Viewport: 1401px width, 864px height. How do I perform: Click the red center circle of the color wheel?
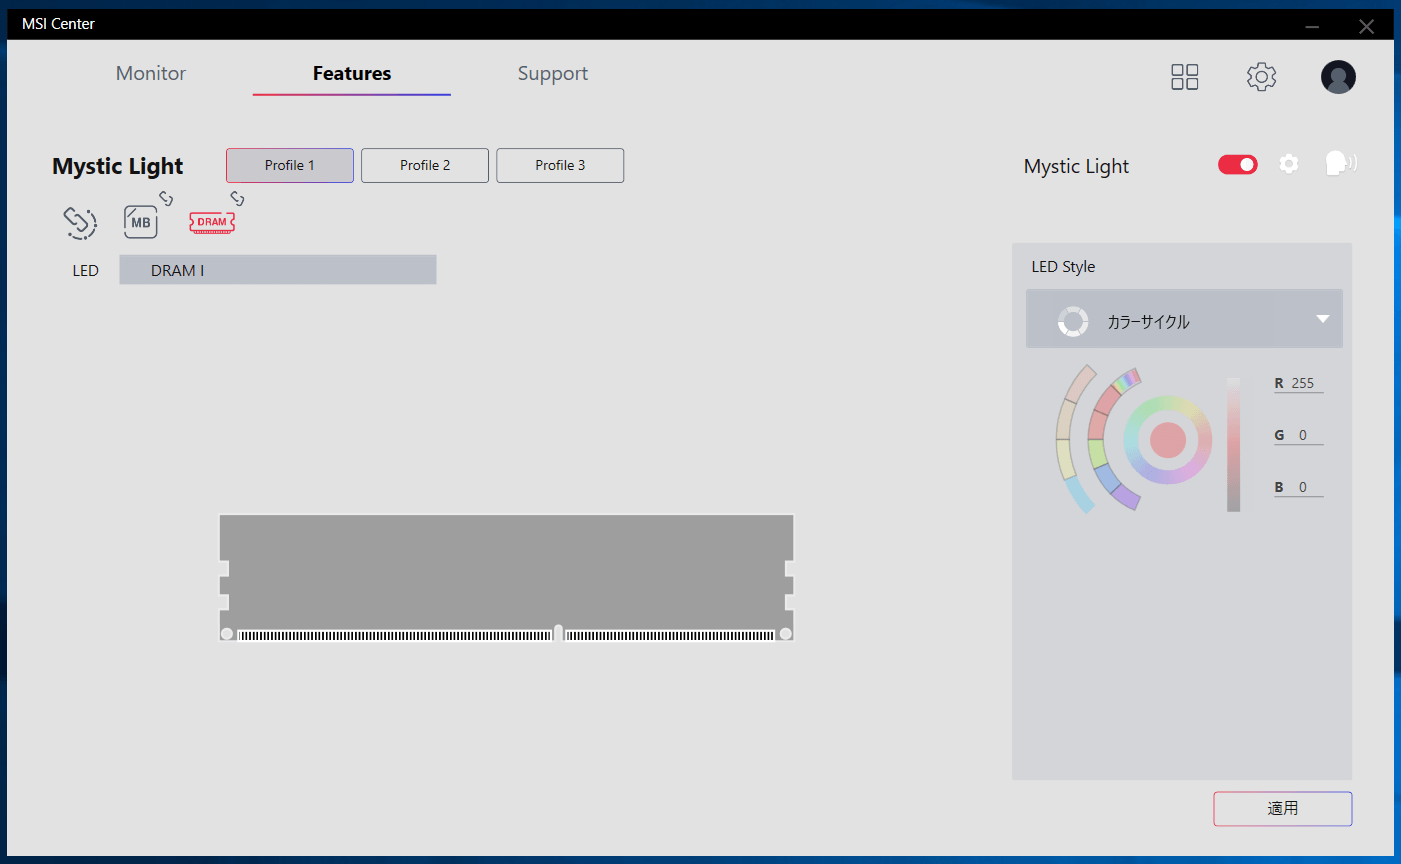click(x=1168, y=440)
